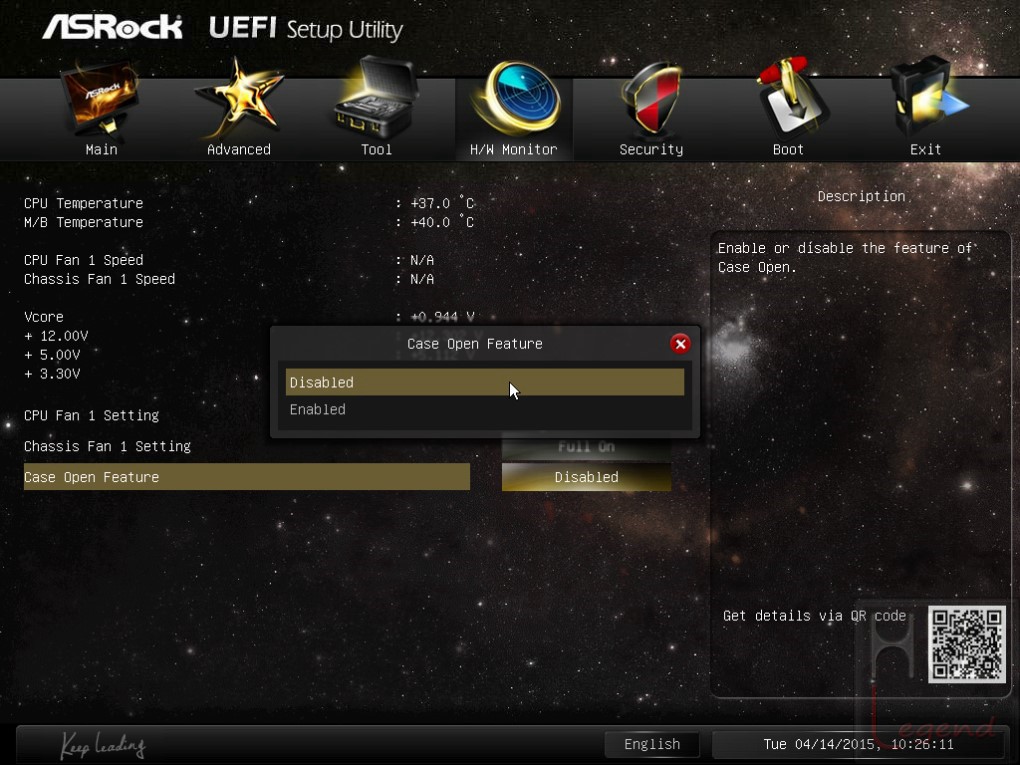Switch to the Advanced tab label

[x=239, y=150]
